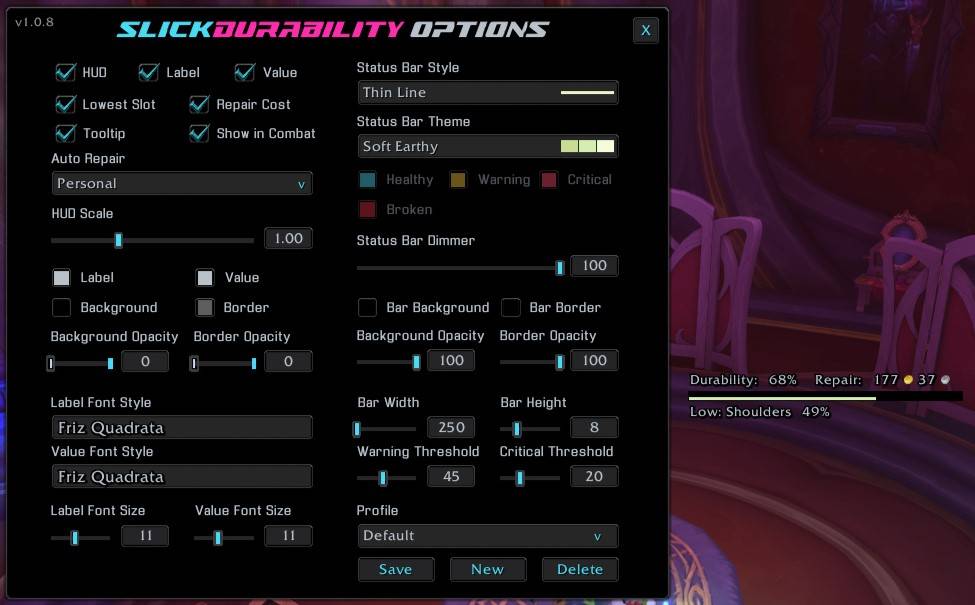The image size is (975, 605).
Task: Open the Label Font Style Friz Quadrata selector
Action: (x=182, y=427)
